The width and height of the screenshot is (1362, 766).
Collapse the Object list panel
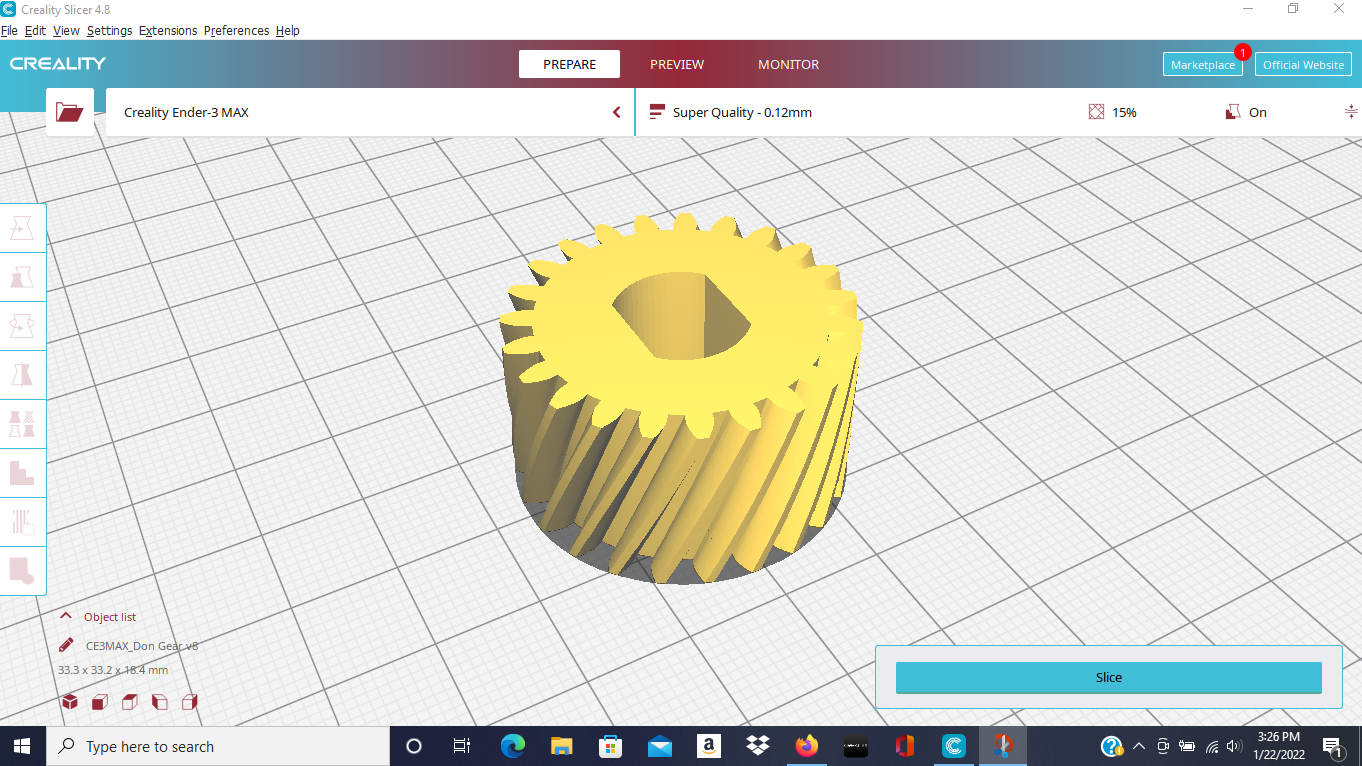coord(65,616)
